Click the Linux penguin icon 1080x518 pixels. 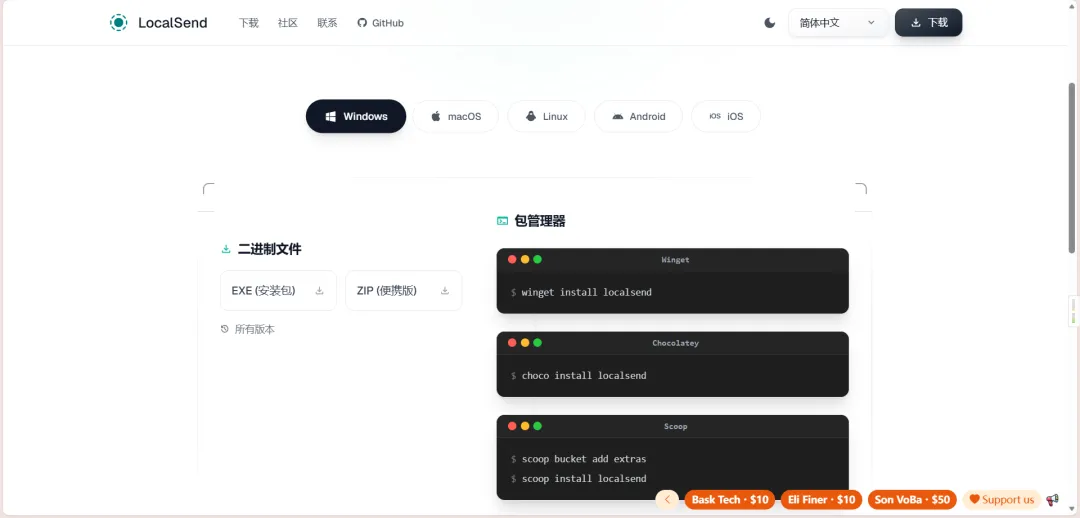(x=530, y=116)
